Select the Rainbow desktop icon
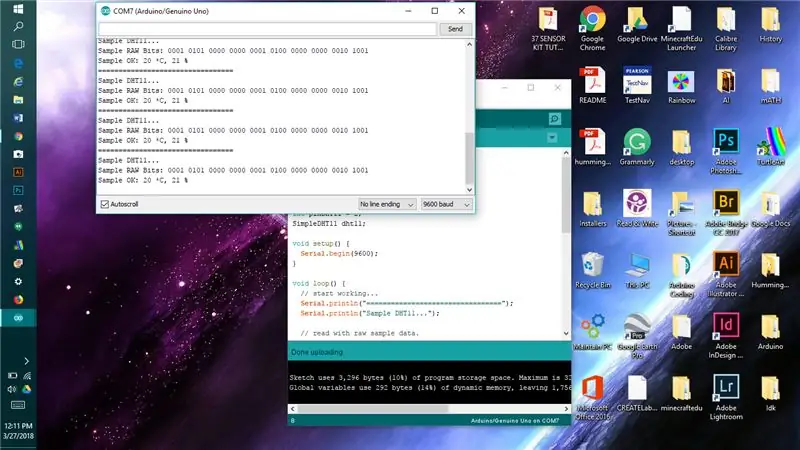 point(681,85)
